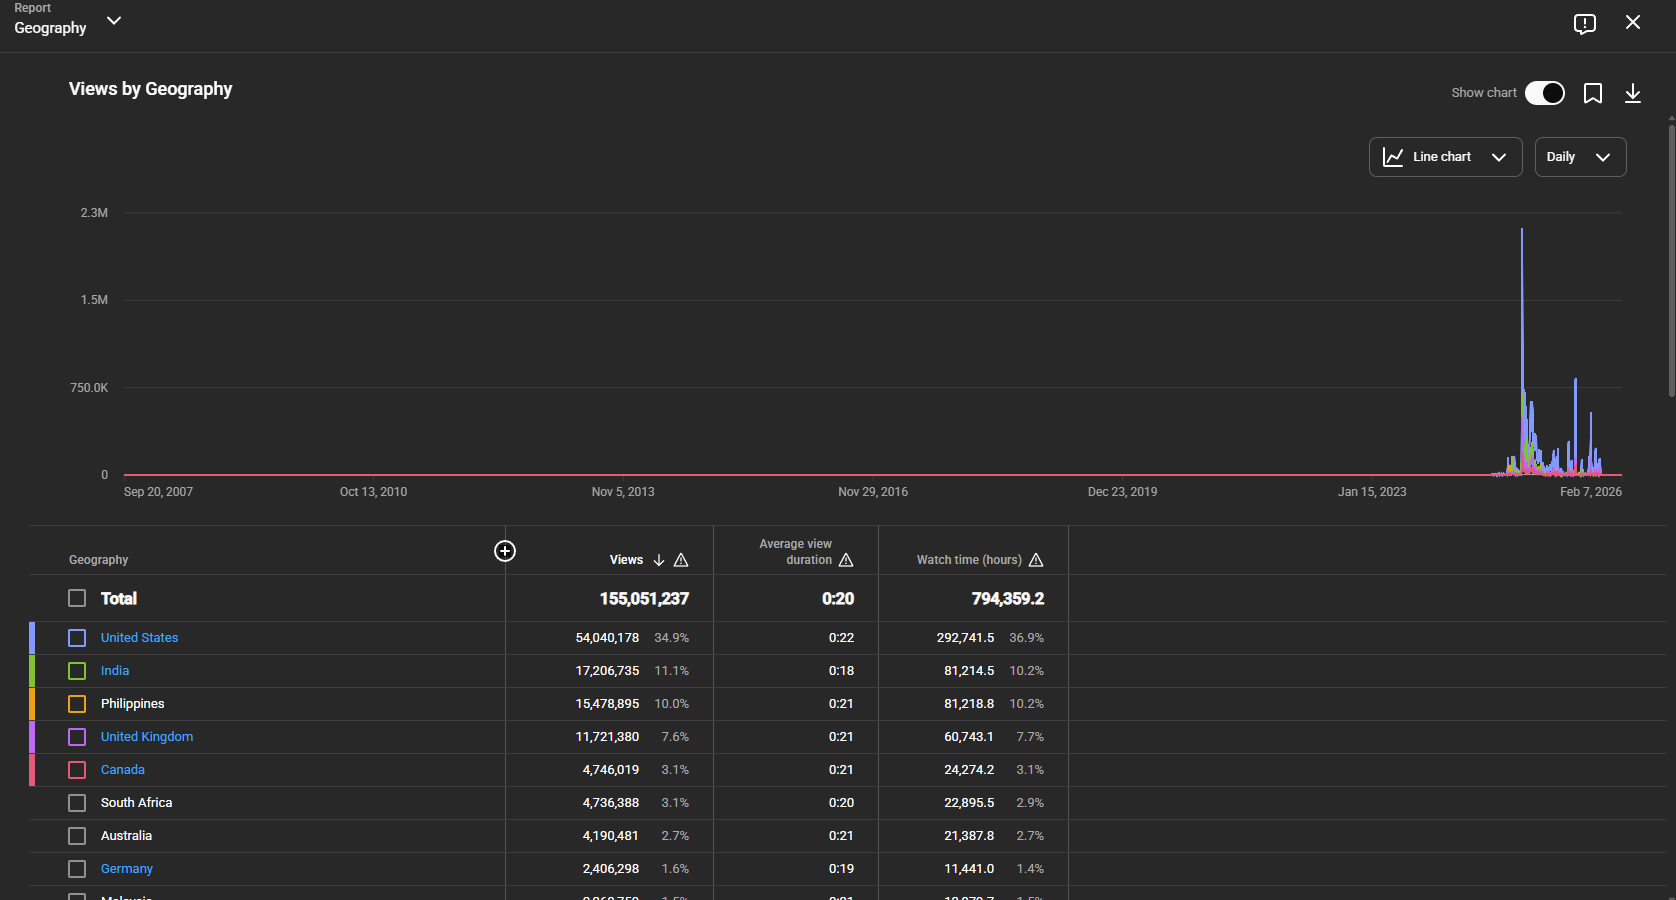The height and width of the screenshot is (900, 1676).
Task: Tick the South Africa checkbox
Action: [77, 803]
